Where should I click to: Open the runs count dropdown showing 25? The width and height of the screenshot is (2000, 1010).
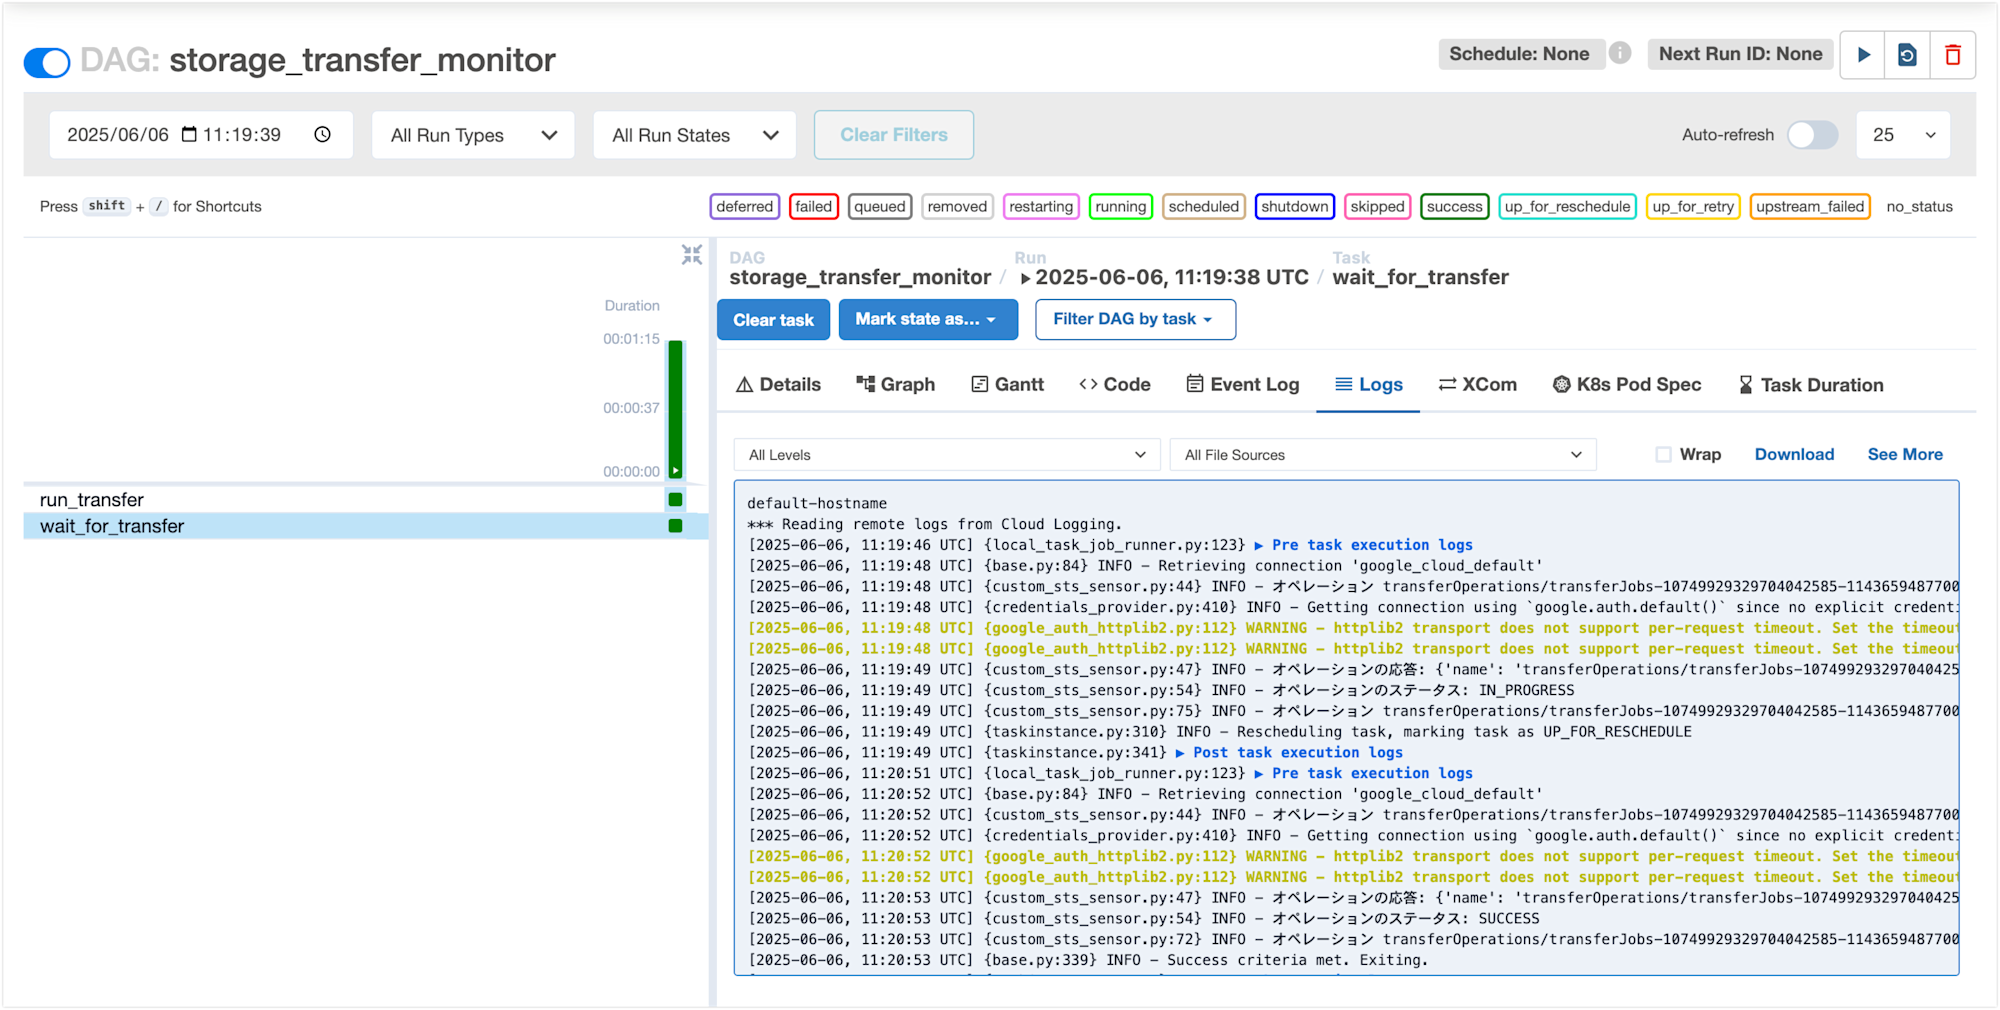pyautogui.click(x=1903, y=135)
